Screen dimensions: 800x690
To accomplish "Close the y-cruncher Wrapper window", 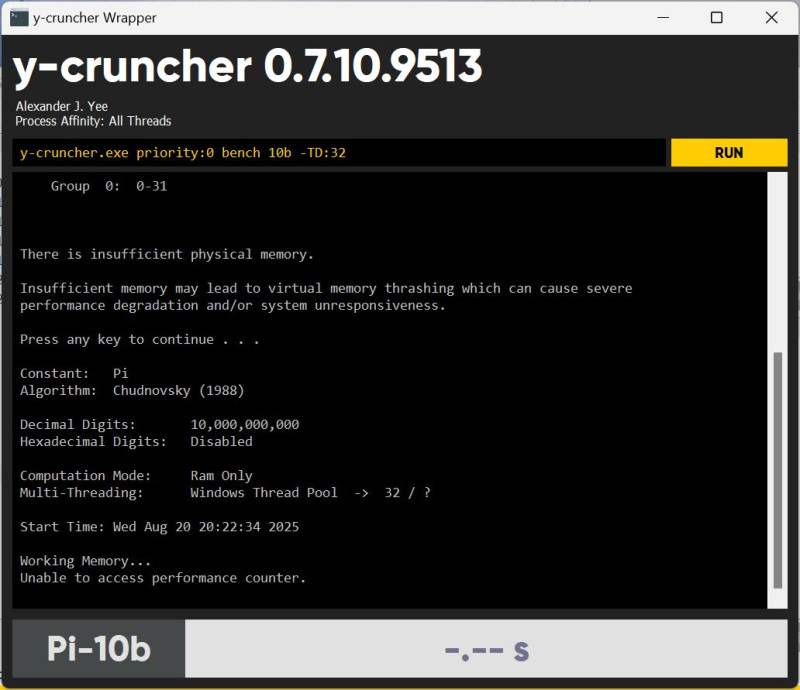I will [771, 18].
